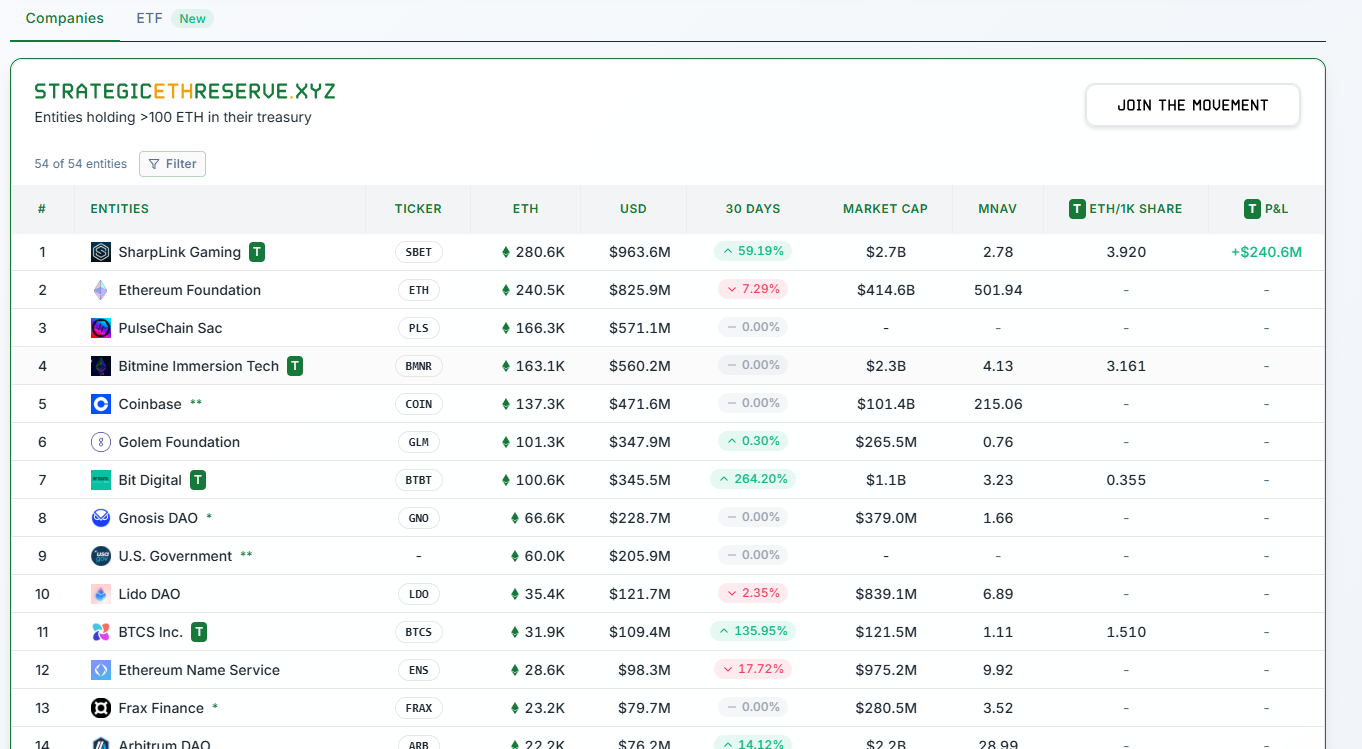Click the green T badge beside BTCS Inc.
Viewport: 1362px width, 749px height.
[199, 632]
